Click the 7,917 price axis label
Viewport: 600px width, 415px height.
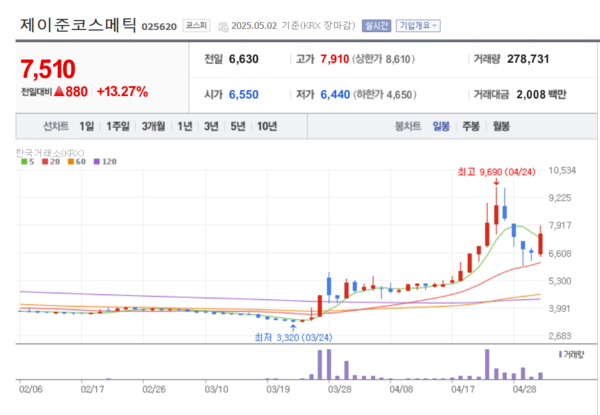point(560,225)
